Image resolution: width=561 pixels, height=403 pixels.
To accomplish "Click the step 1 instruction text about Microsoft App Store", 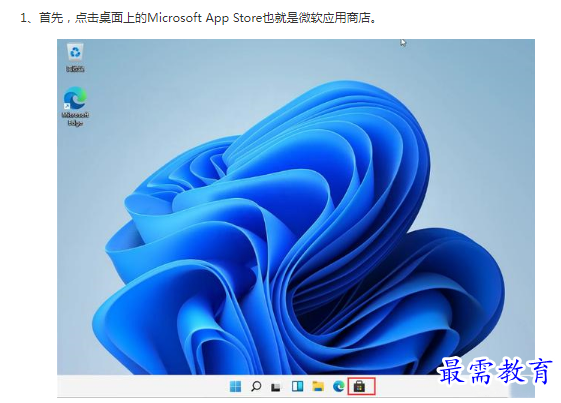I will point(199,18).
